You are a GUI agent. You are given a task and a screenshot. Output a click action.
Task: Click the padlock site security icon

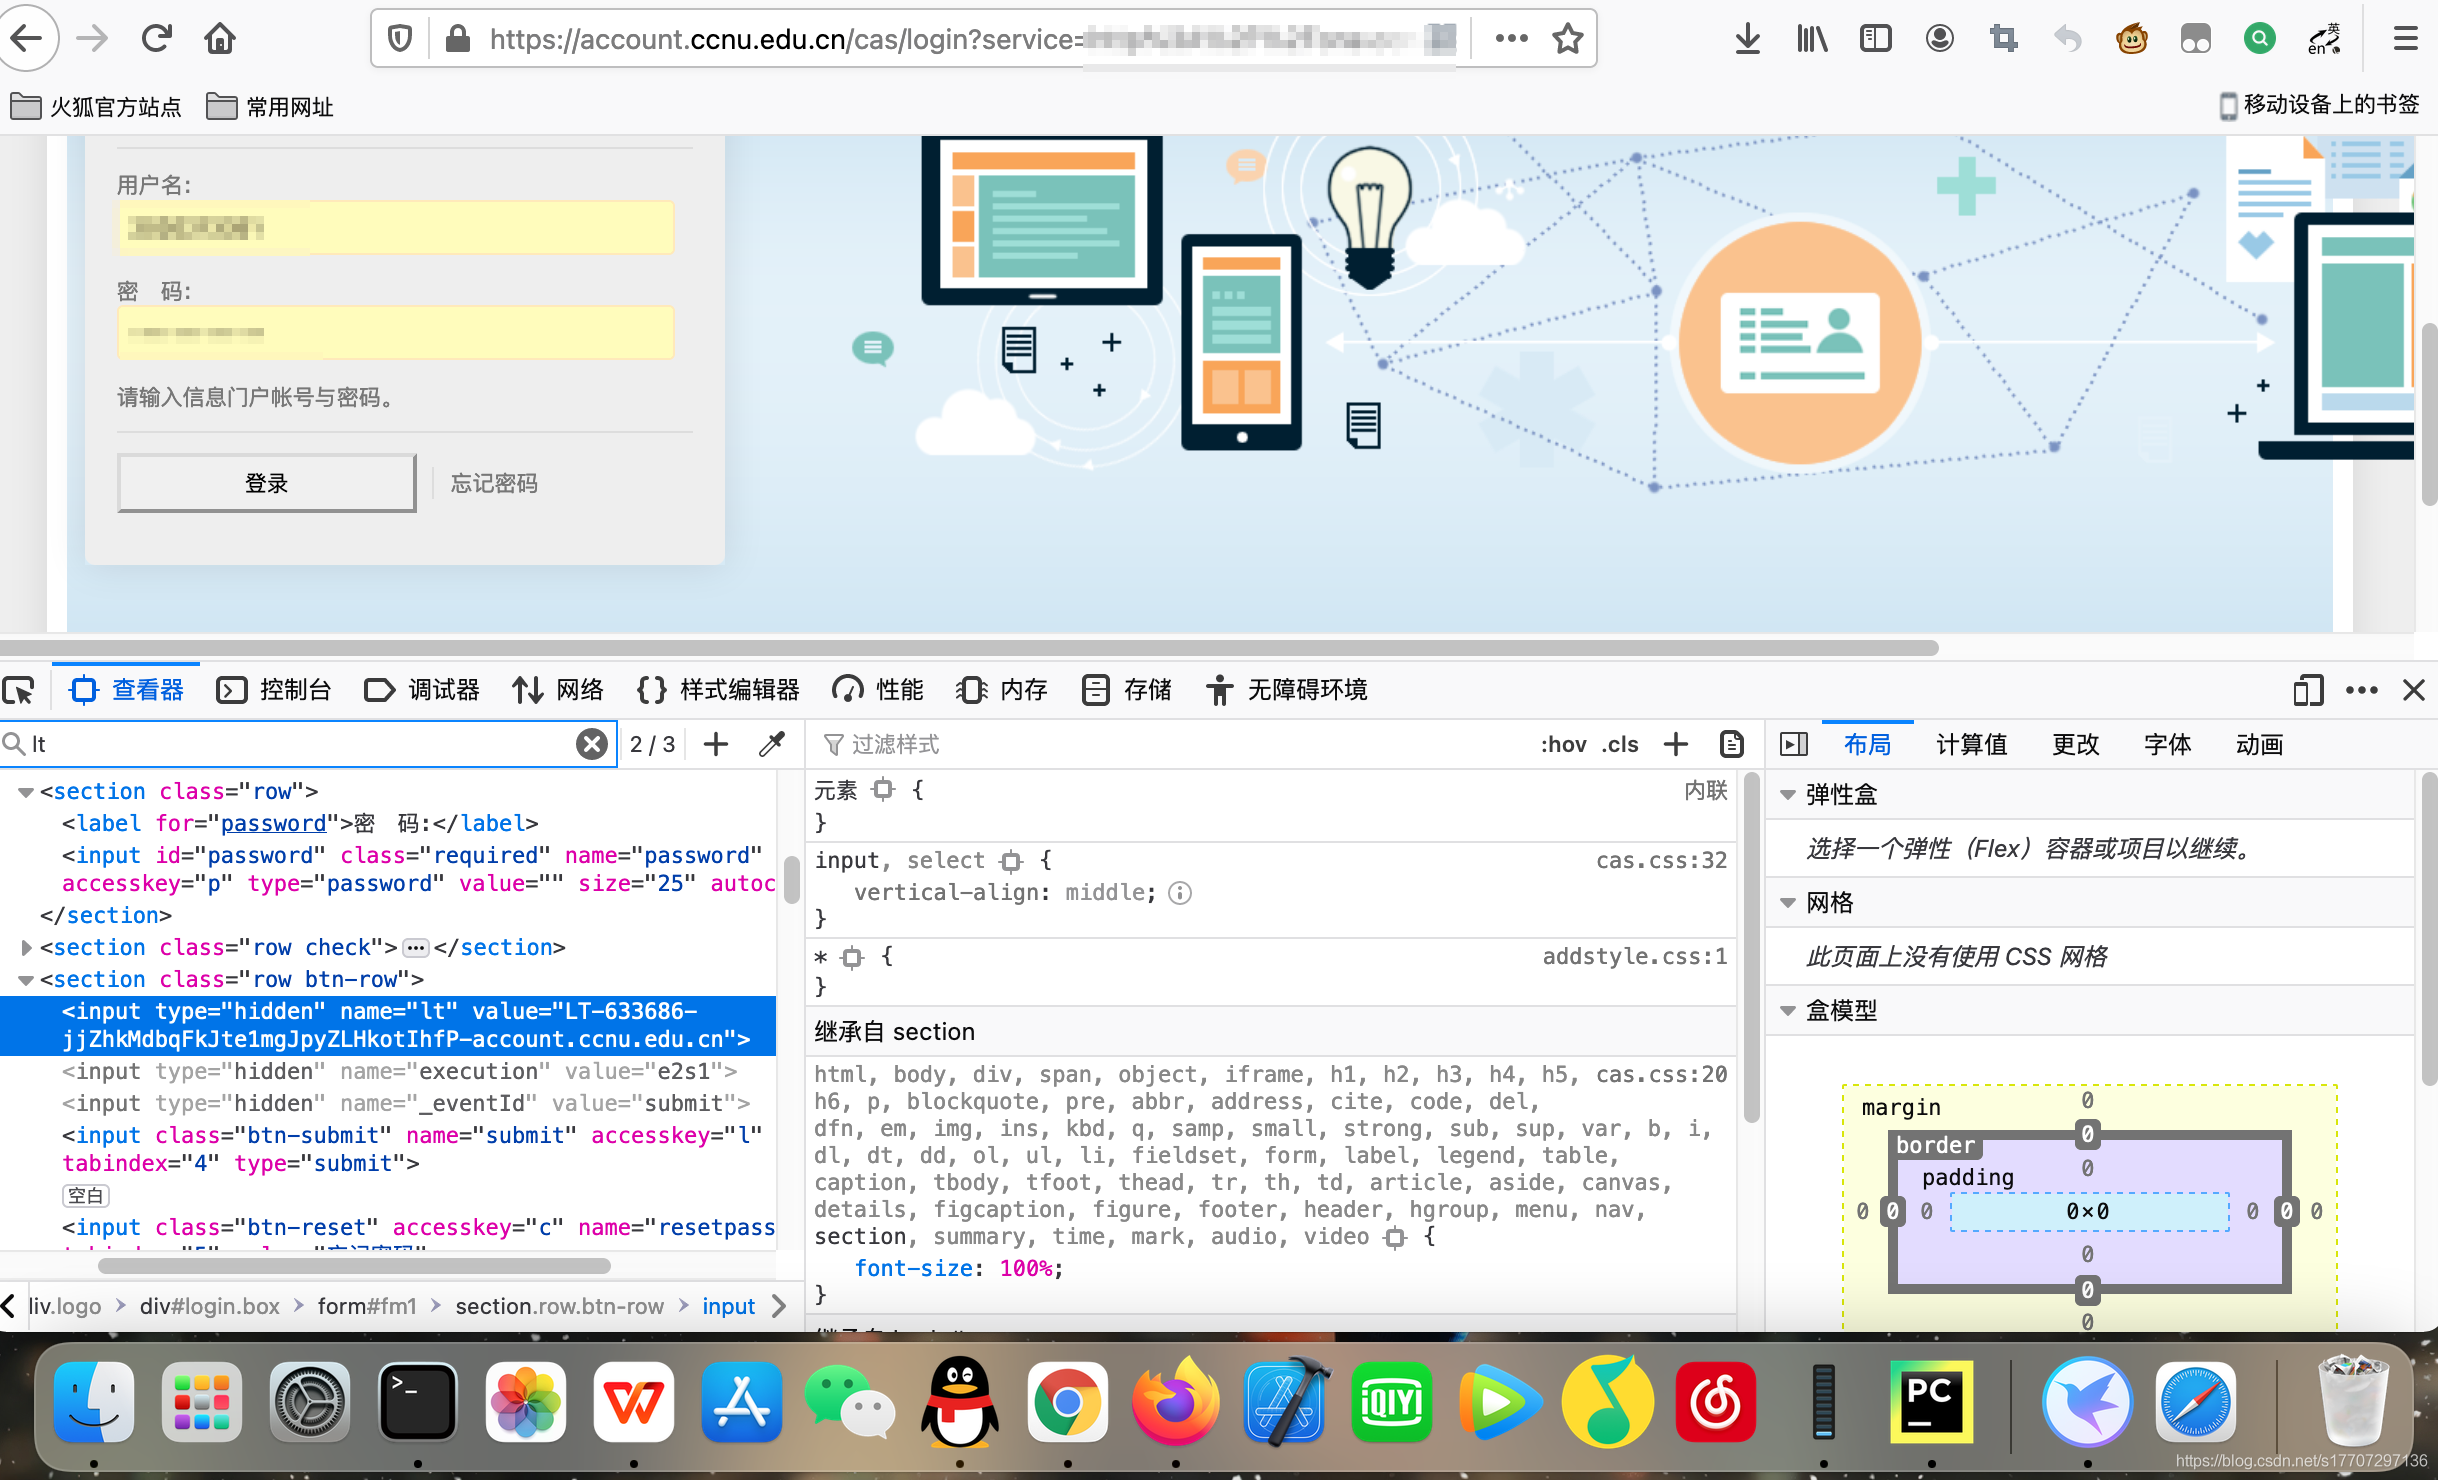click(458, 39)
